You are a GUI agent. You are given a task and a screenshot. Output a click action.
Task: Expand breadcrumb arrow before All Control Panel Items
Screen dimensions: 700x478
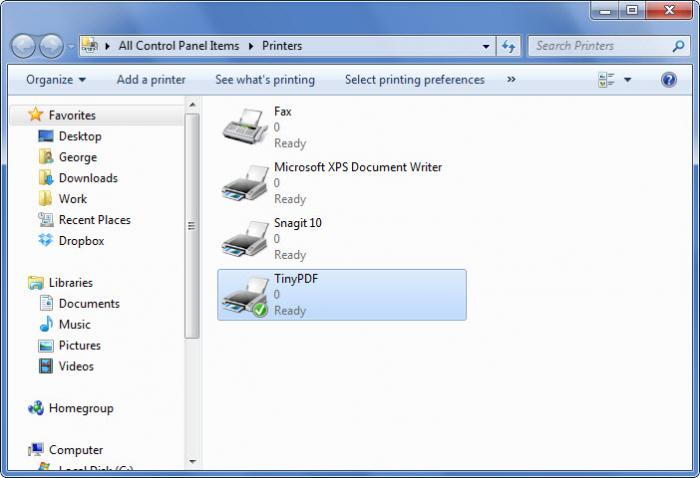tap(107, 46)
